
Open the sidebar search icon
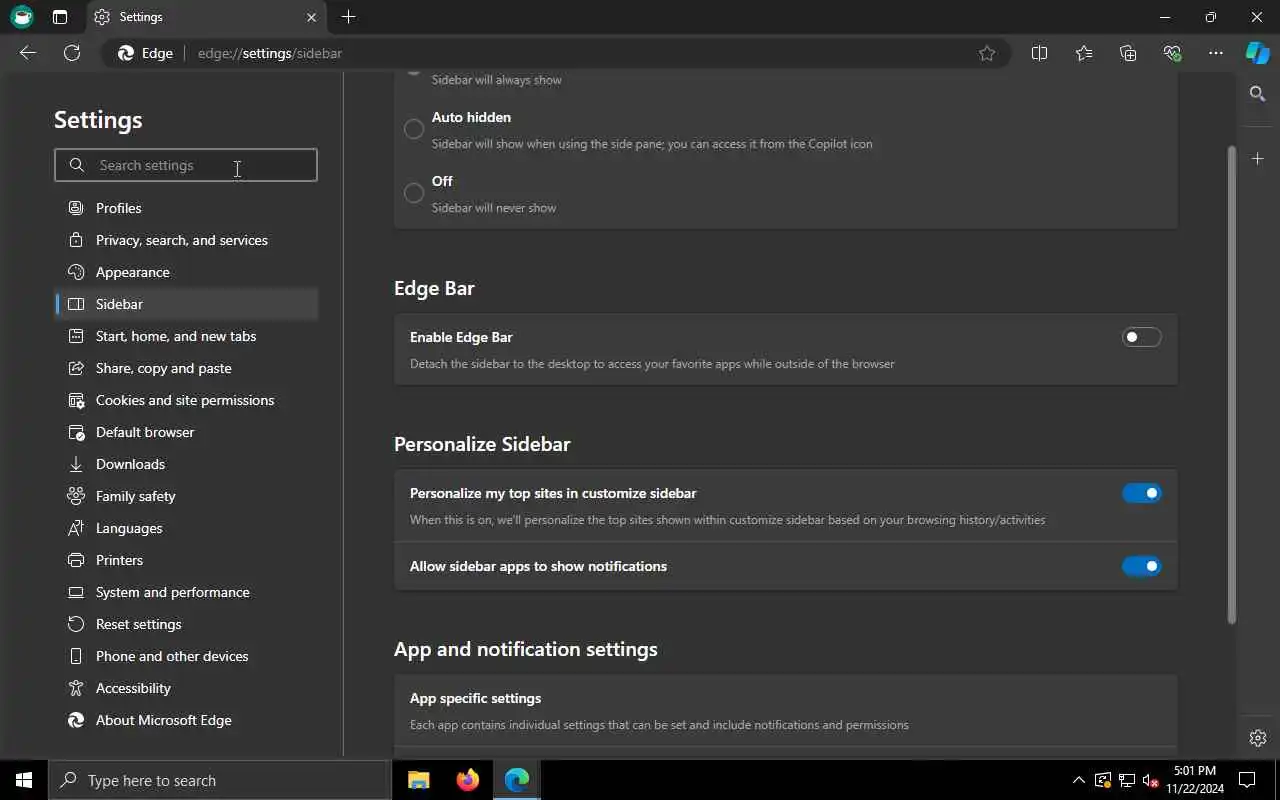(1258, 93)
